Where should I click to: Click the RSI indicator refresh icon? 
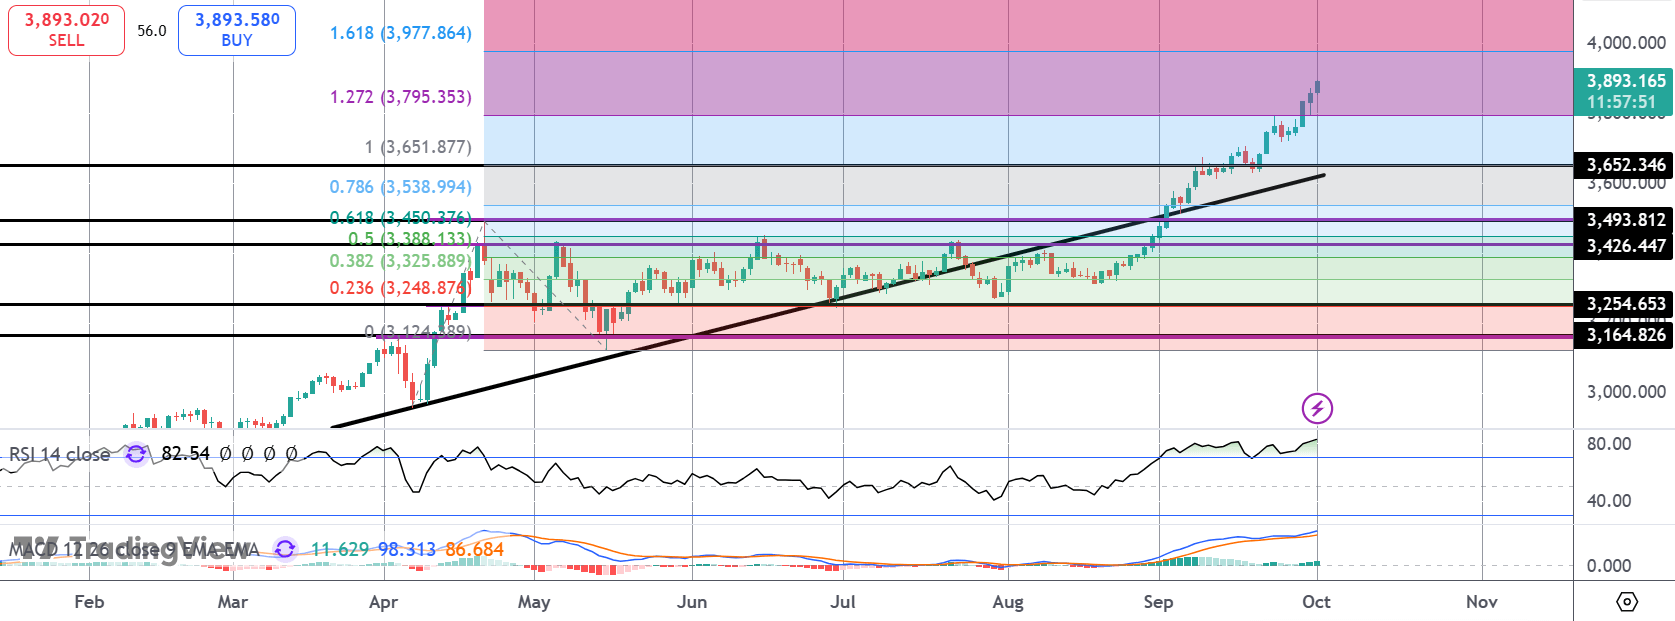coord(136,454)
